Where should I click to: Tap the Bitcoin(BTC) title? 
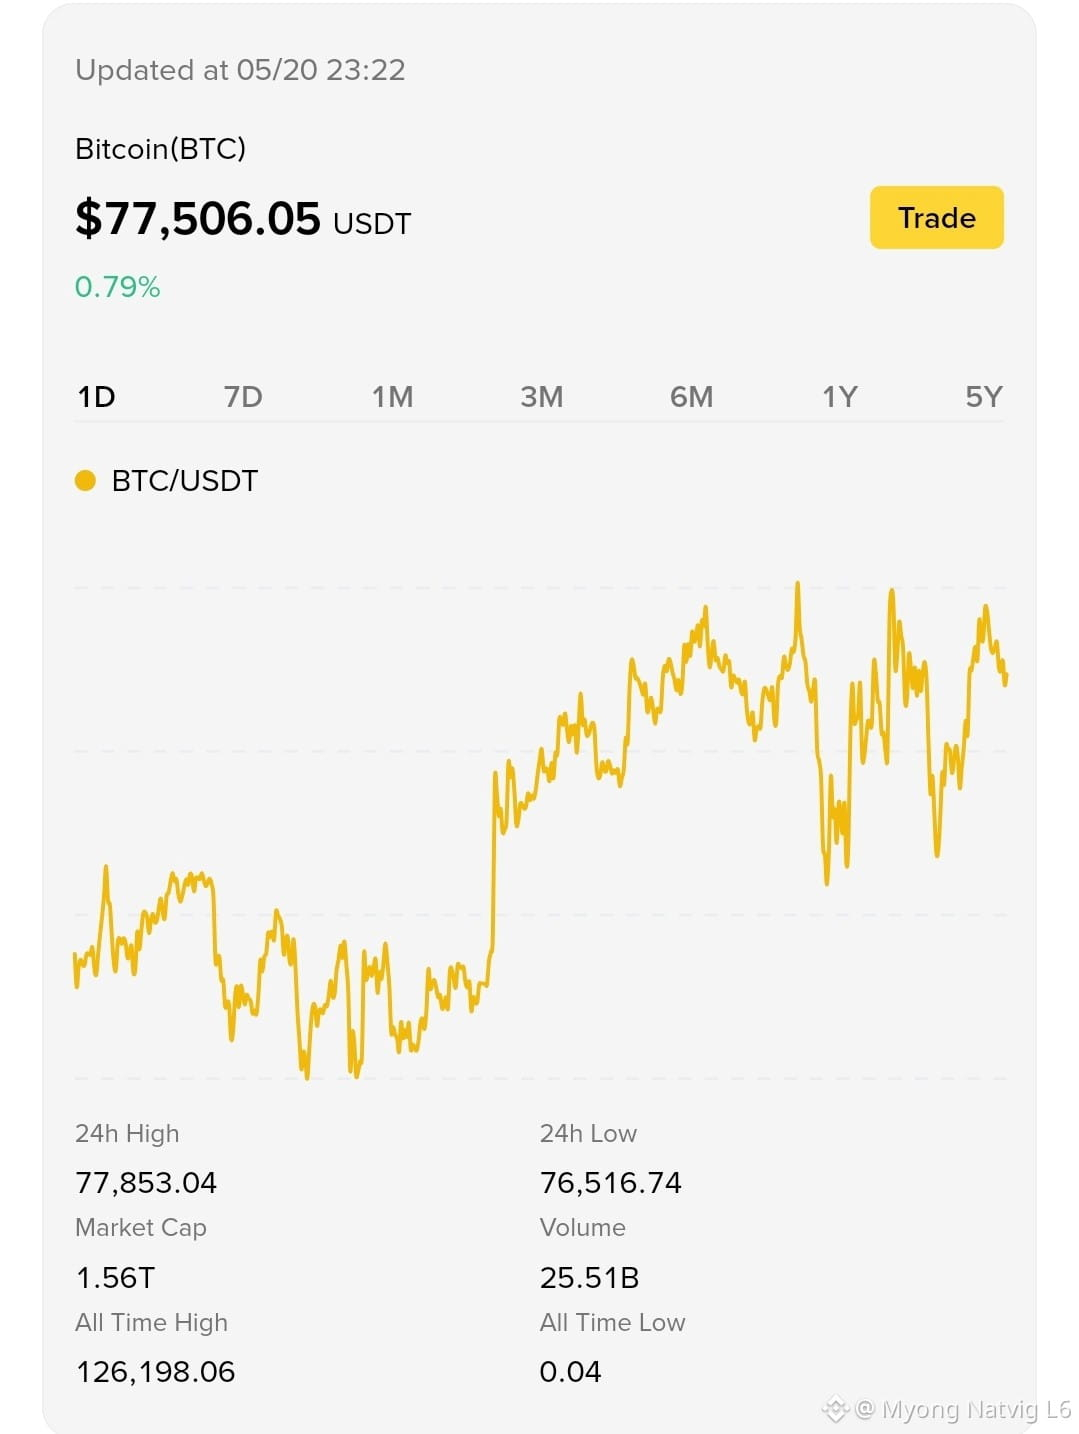(x=160, y=149)
